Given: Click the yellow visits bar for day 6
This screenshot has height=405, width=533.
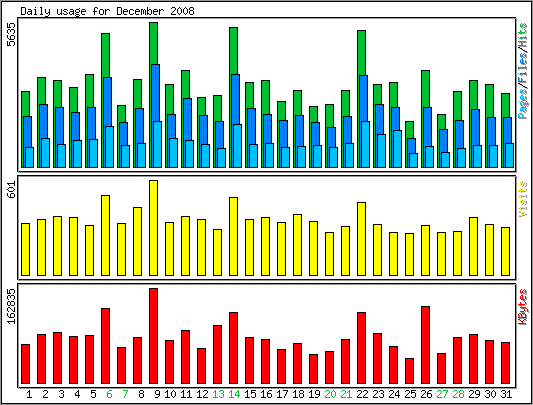Looking at the screenshot, I should [105, 235].
